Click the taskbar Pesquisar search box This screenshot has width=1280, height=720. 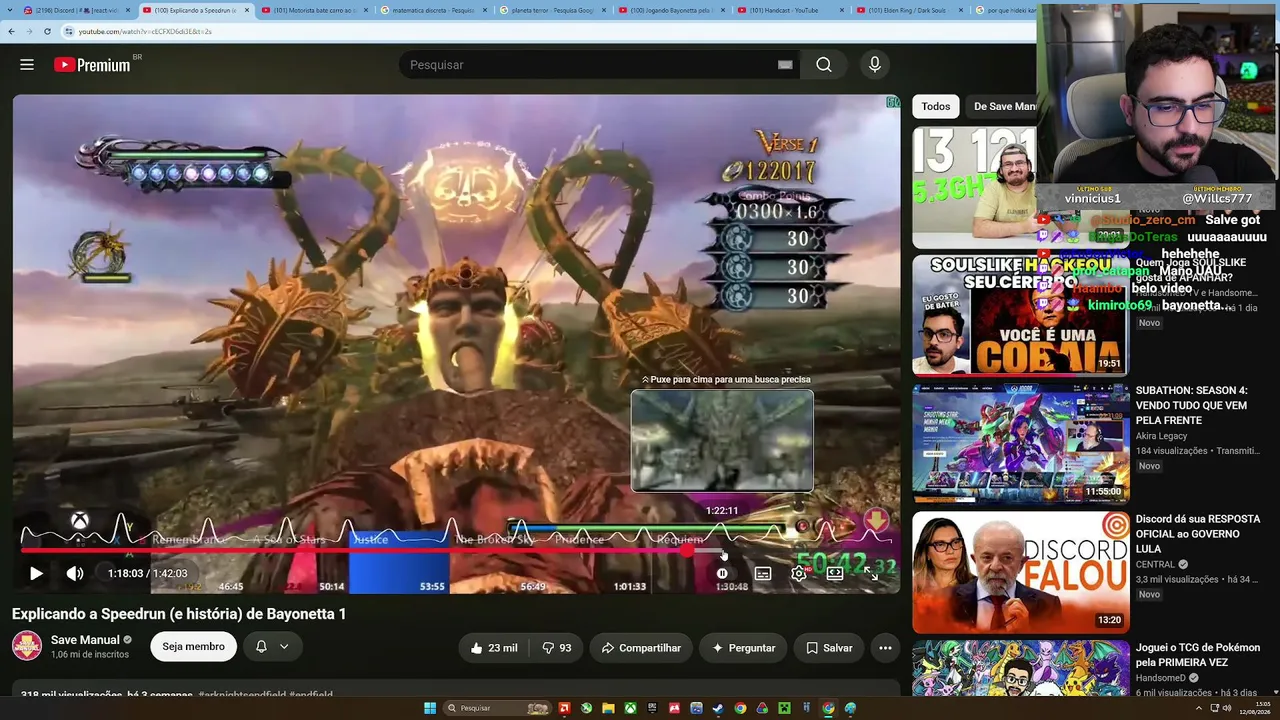click(x=497, y=708)
